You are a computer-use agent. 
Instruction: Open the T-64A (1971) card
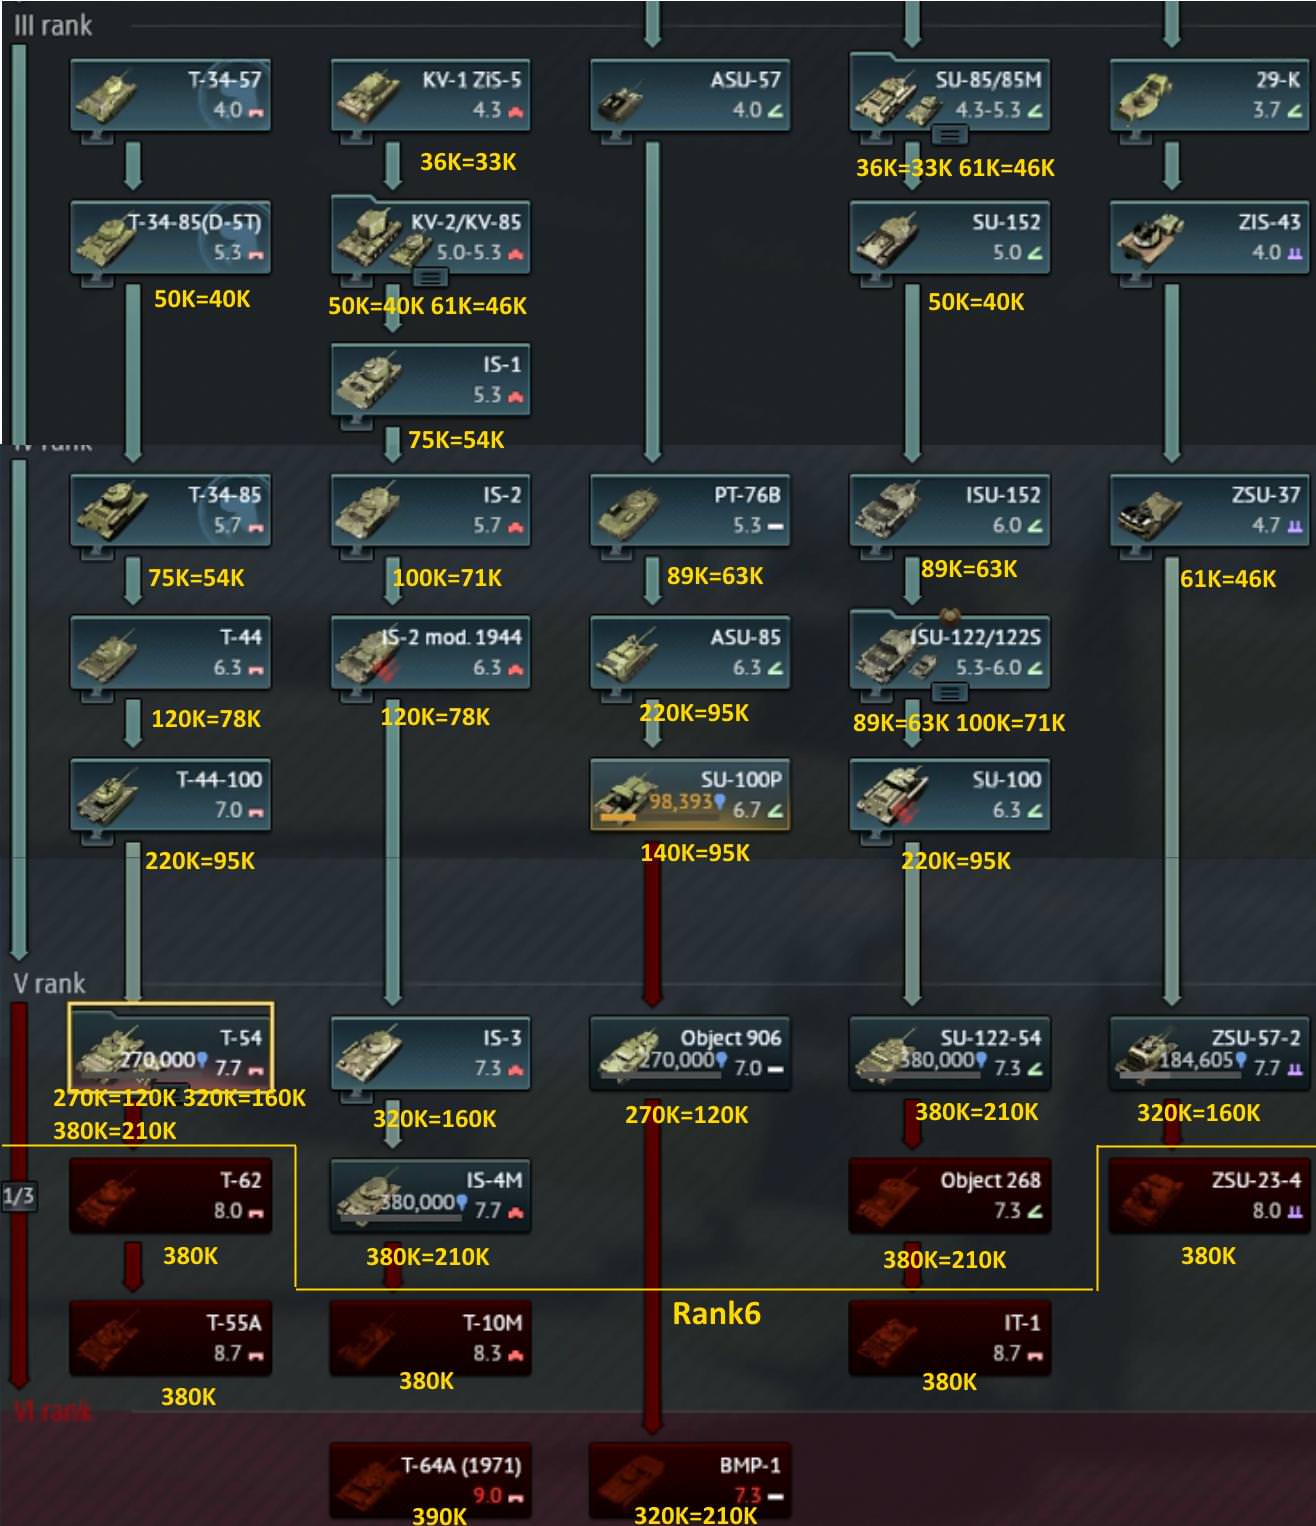pos(430,1480)
